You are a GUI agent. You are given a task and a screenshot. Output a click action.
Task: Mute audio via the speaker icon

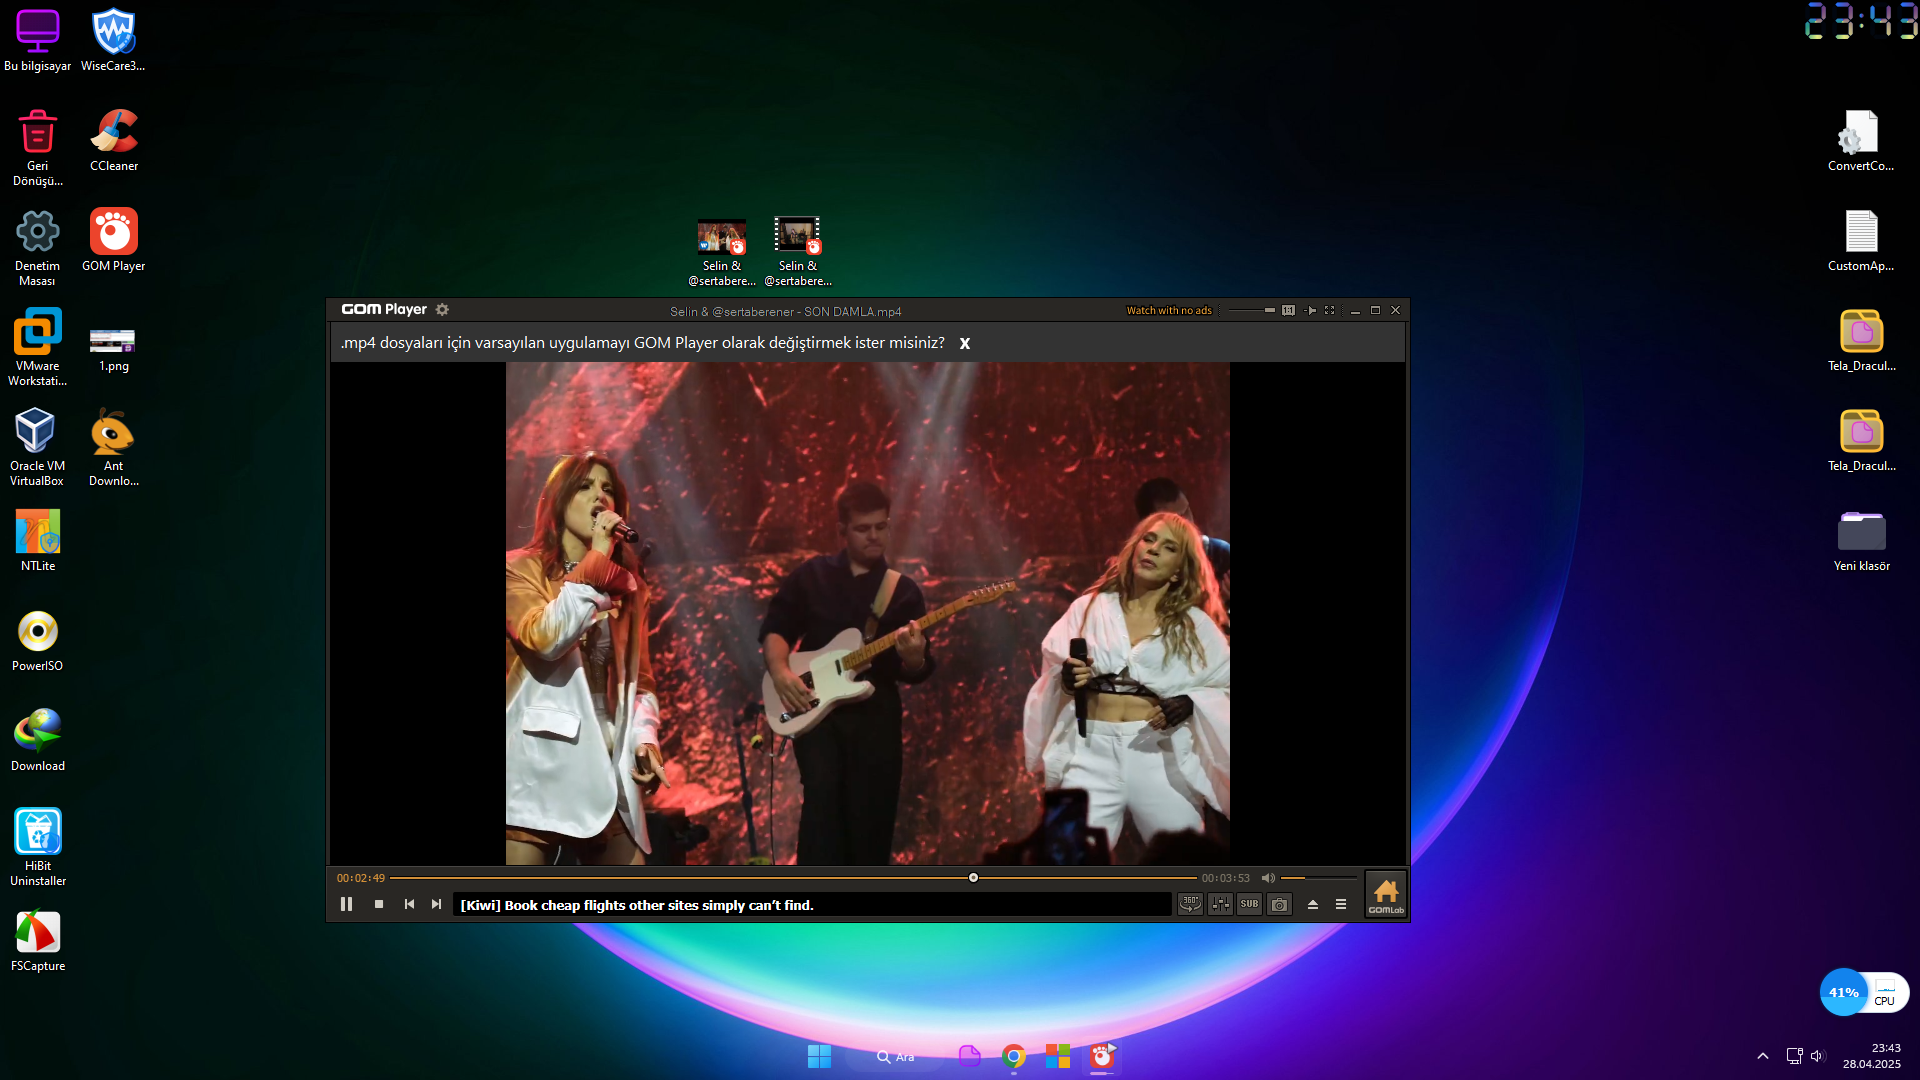[x=1268, y=878]
